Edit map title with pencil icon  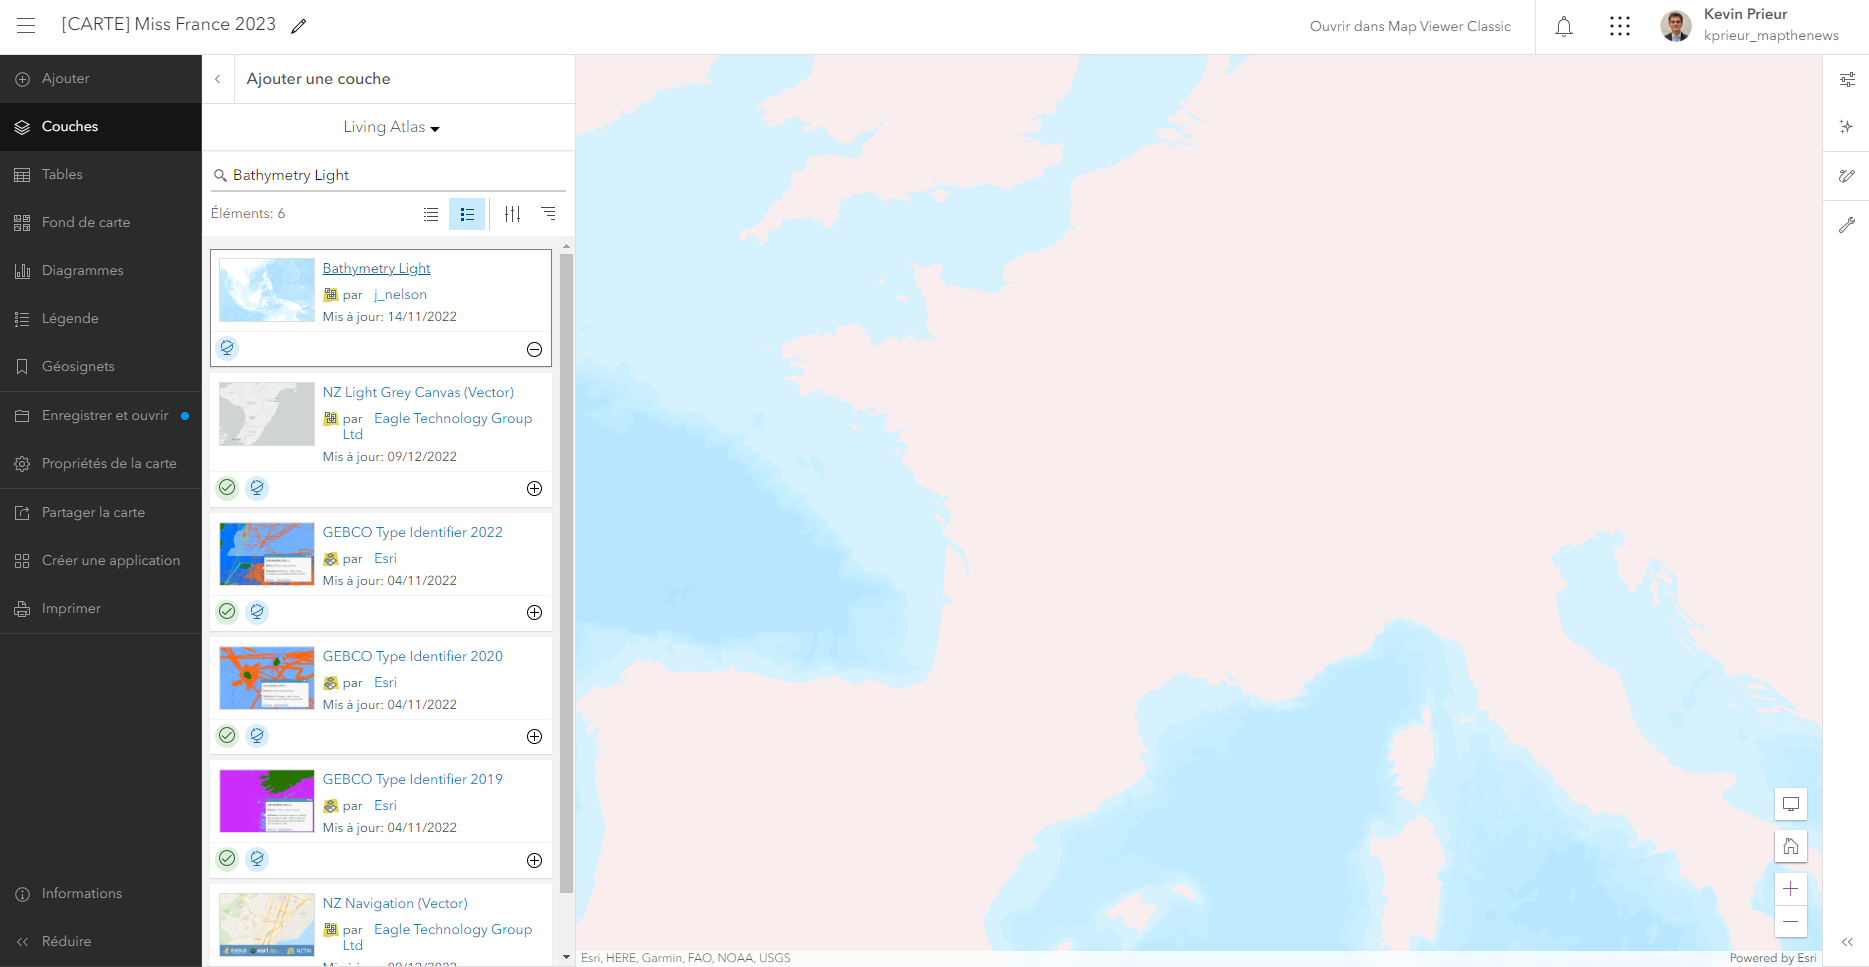point(298,27)
